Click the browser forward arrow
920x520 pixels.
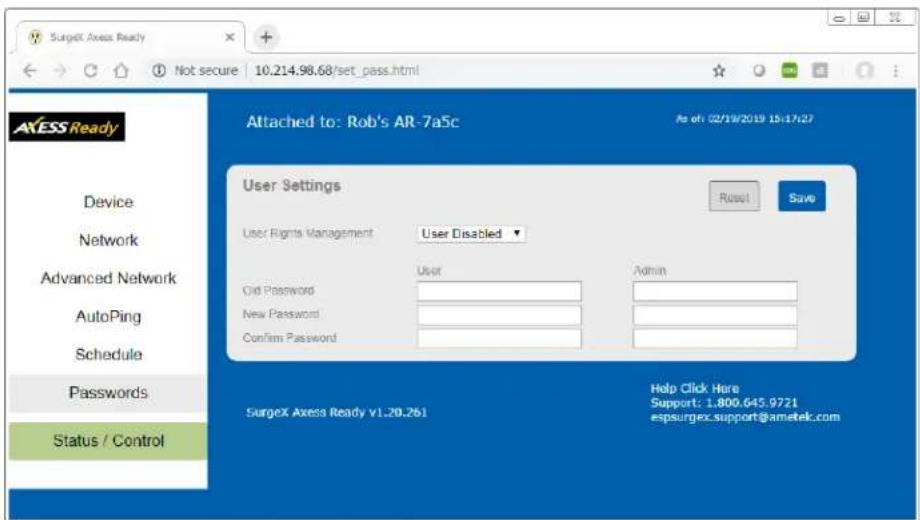pos(60,71)
